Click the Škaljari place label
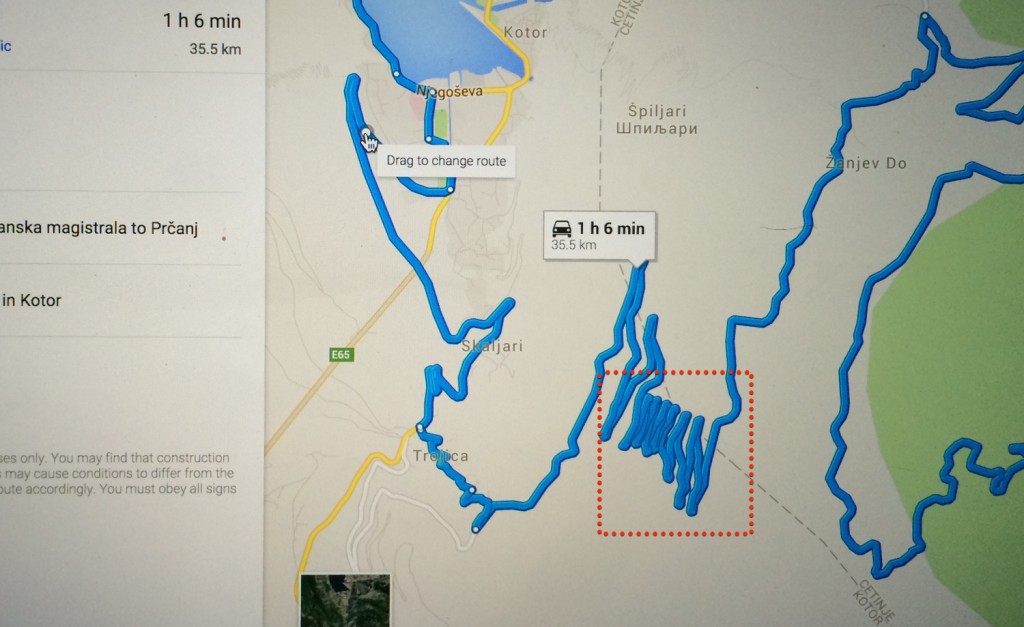Viewport: 1024px width, 627px height. (492, 346)
